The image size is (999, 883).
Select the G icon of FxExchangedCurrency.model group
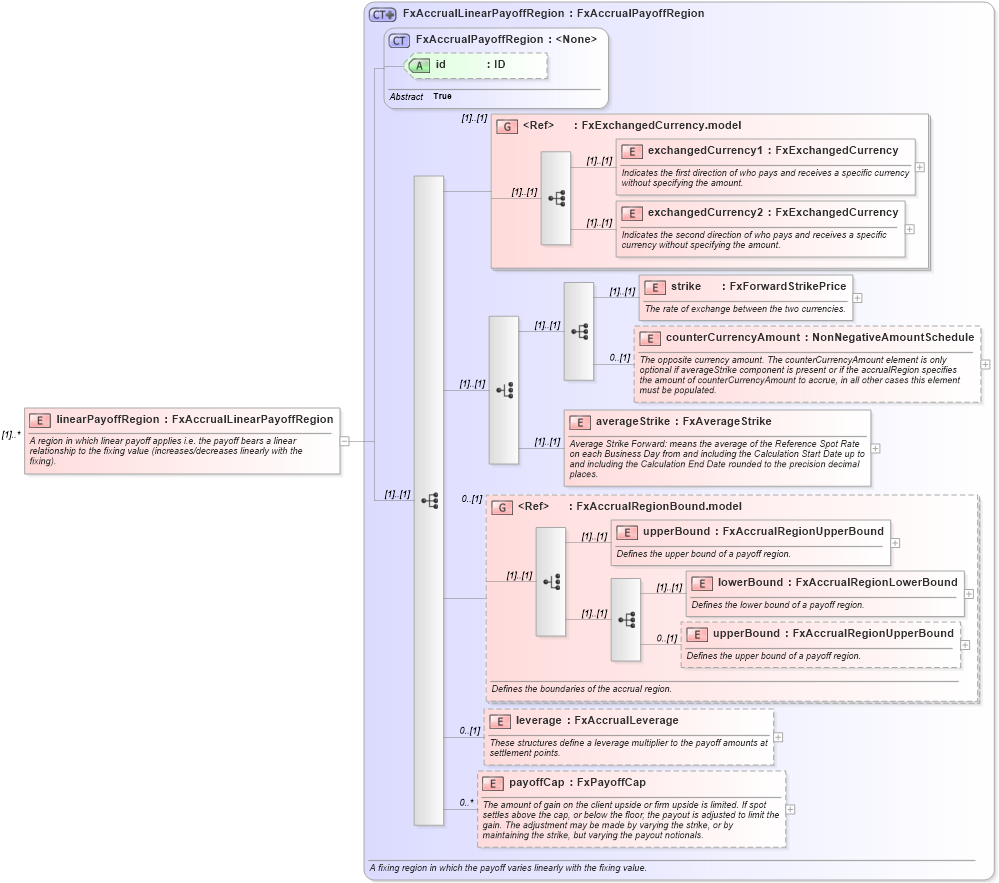coord(506,125)
